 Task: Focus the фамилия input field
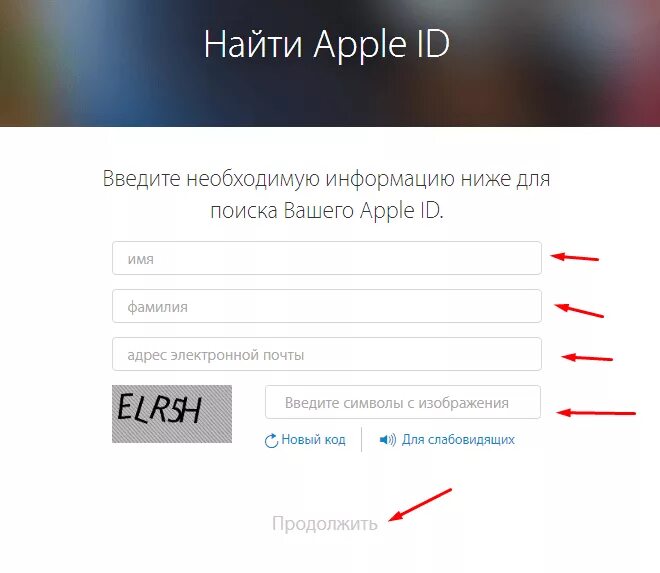coord(327,306)
